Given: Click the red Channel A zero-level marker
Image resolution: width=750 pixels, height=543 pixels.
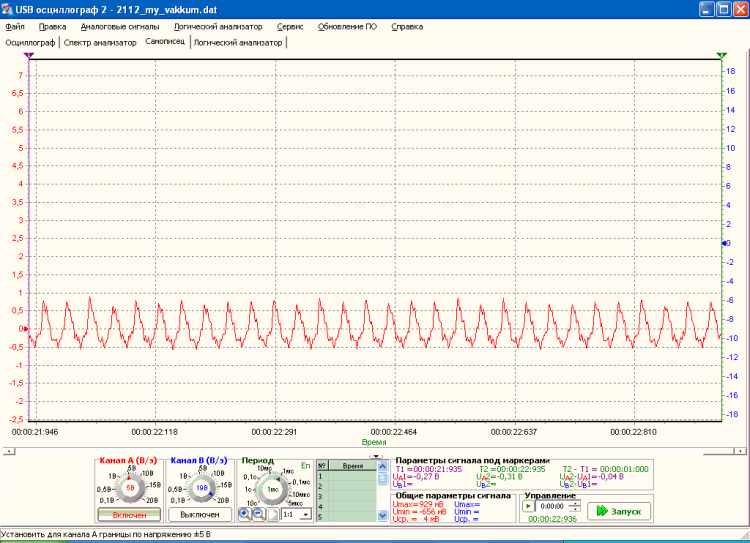Looking at the screenshot, I should point(25,329).
